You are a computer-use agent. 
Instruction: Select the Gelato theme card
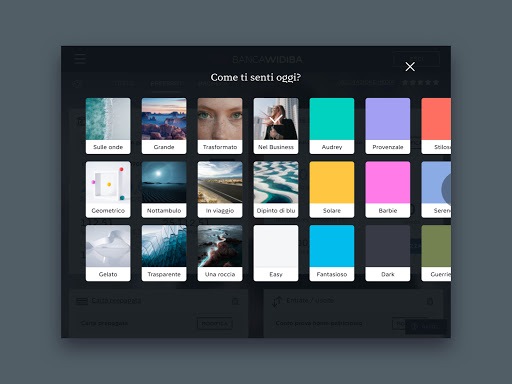coord(108,253)
